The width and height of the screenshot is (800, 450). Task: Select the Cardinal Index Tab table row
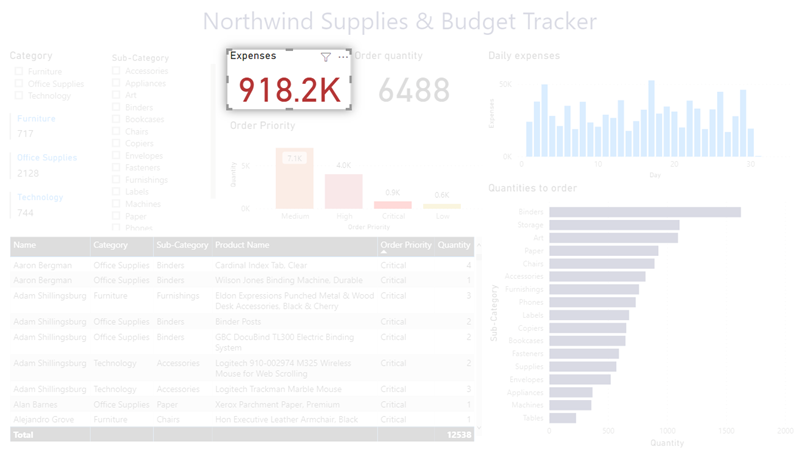point(260,266)
